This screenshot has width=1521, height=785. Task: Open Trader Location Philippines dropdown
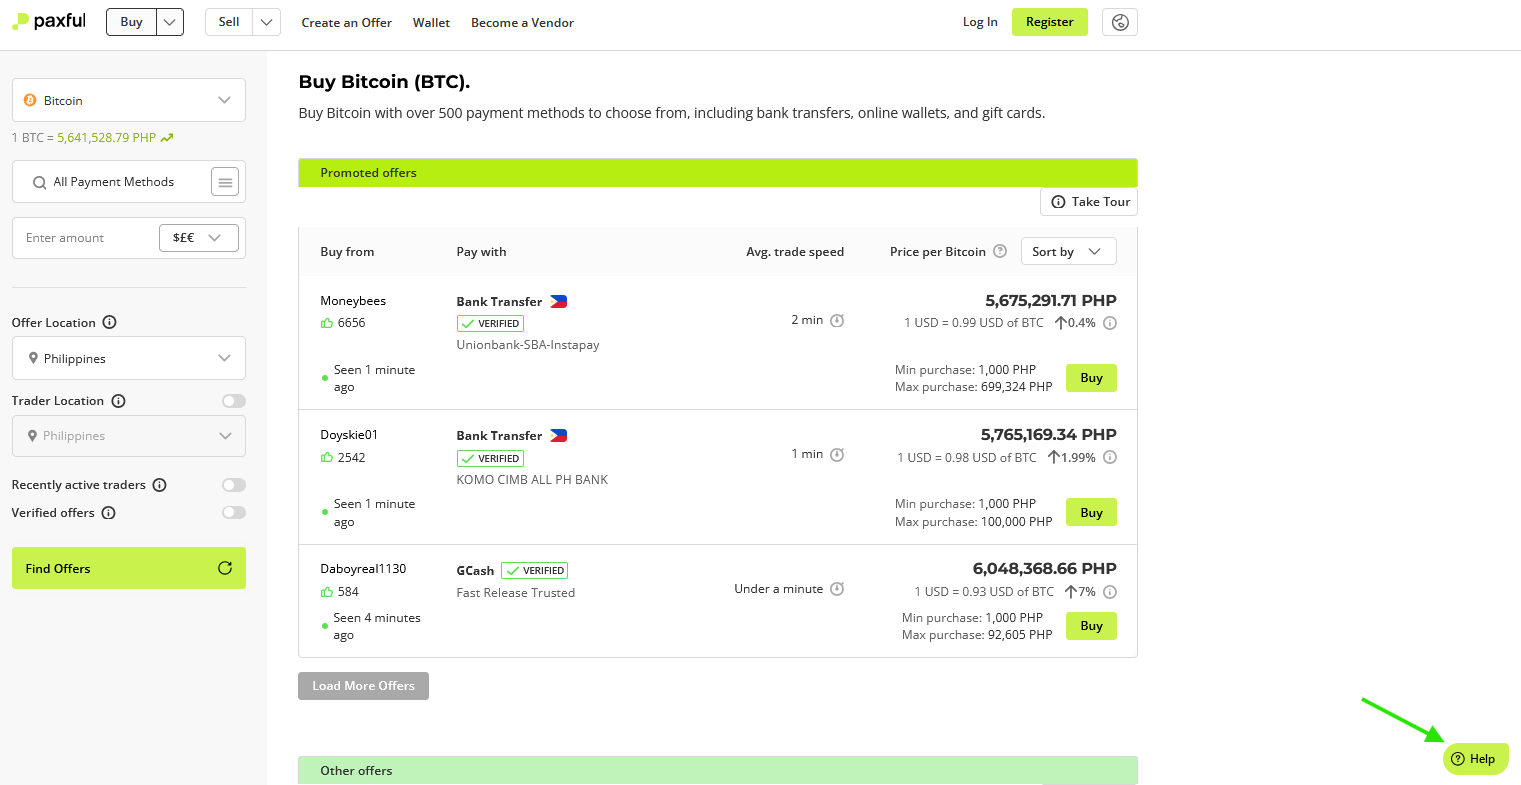click(129, 436)
